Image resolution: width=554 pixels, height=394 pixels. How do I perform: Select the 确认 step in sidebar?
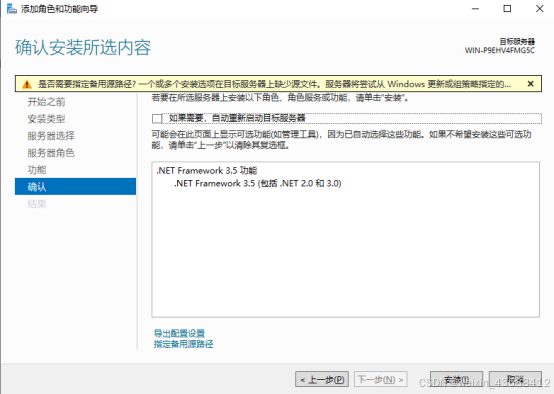point(75,187)
